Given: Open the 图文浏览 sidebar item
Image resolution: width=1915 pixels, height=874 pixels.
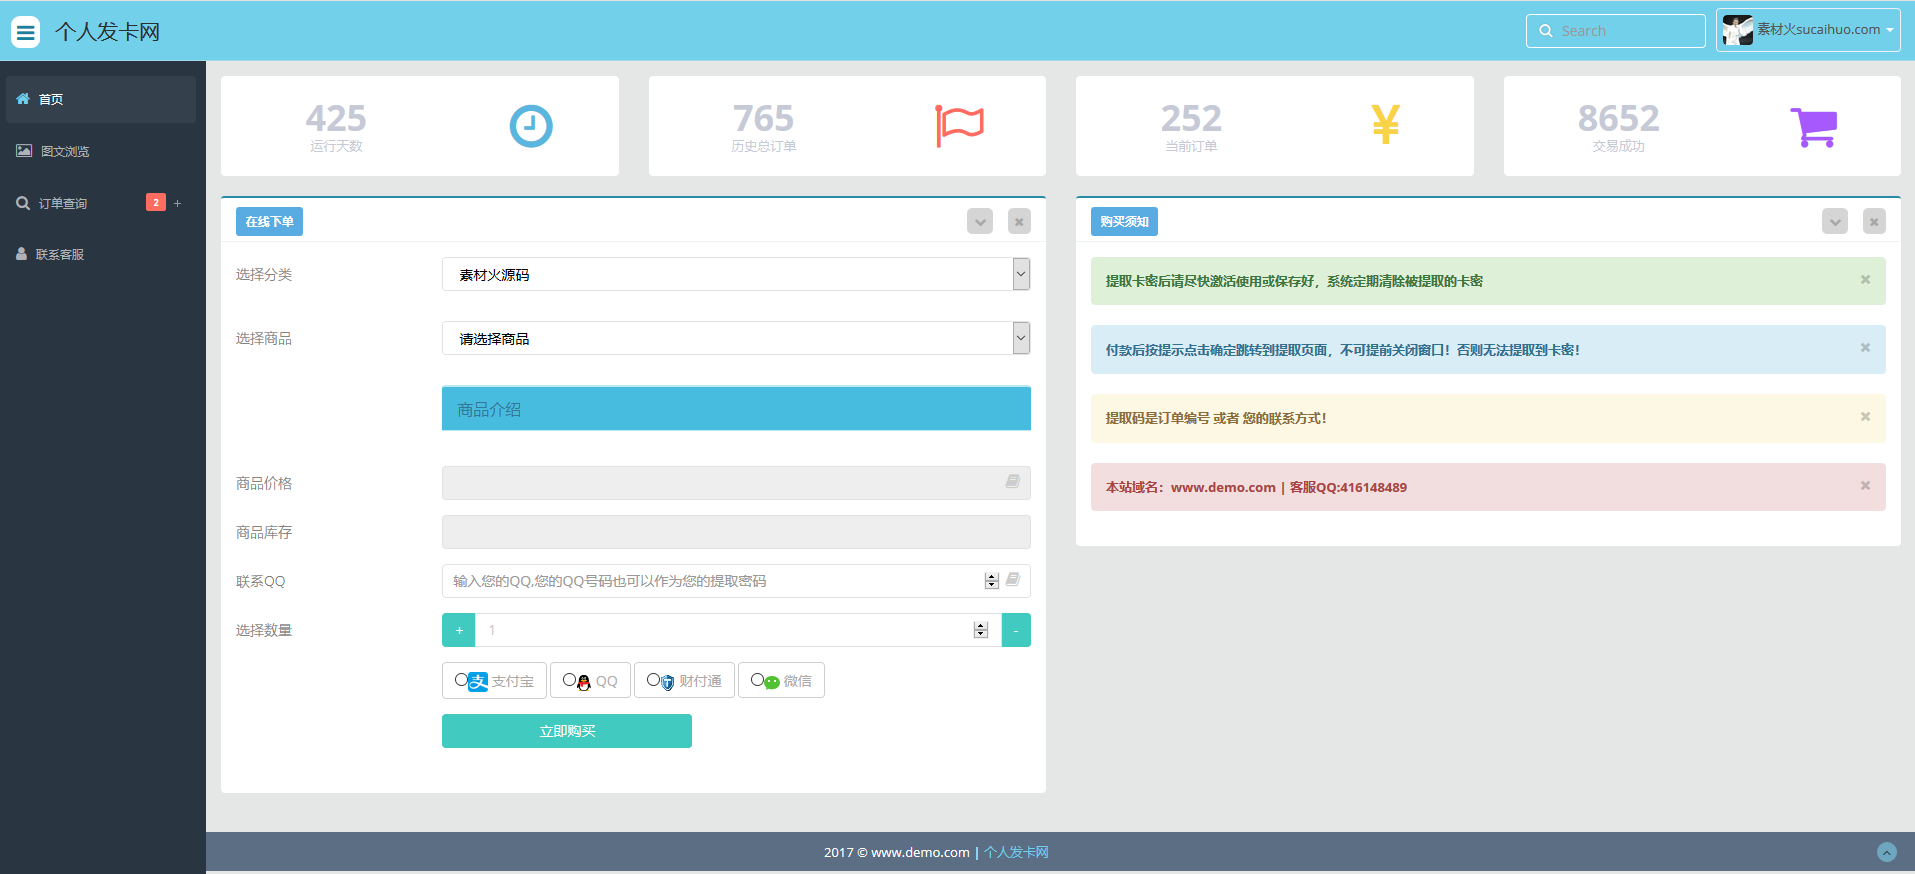Looking at the screenshot, I should 101,151.
